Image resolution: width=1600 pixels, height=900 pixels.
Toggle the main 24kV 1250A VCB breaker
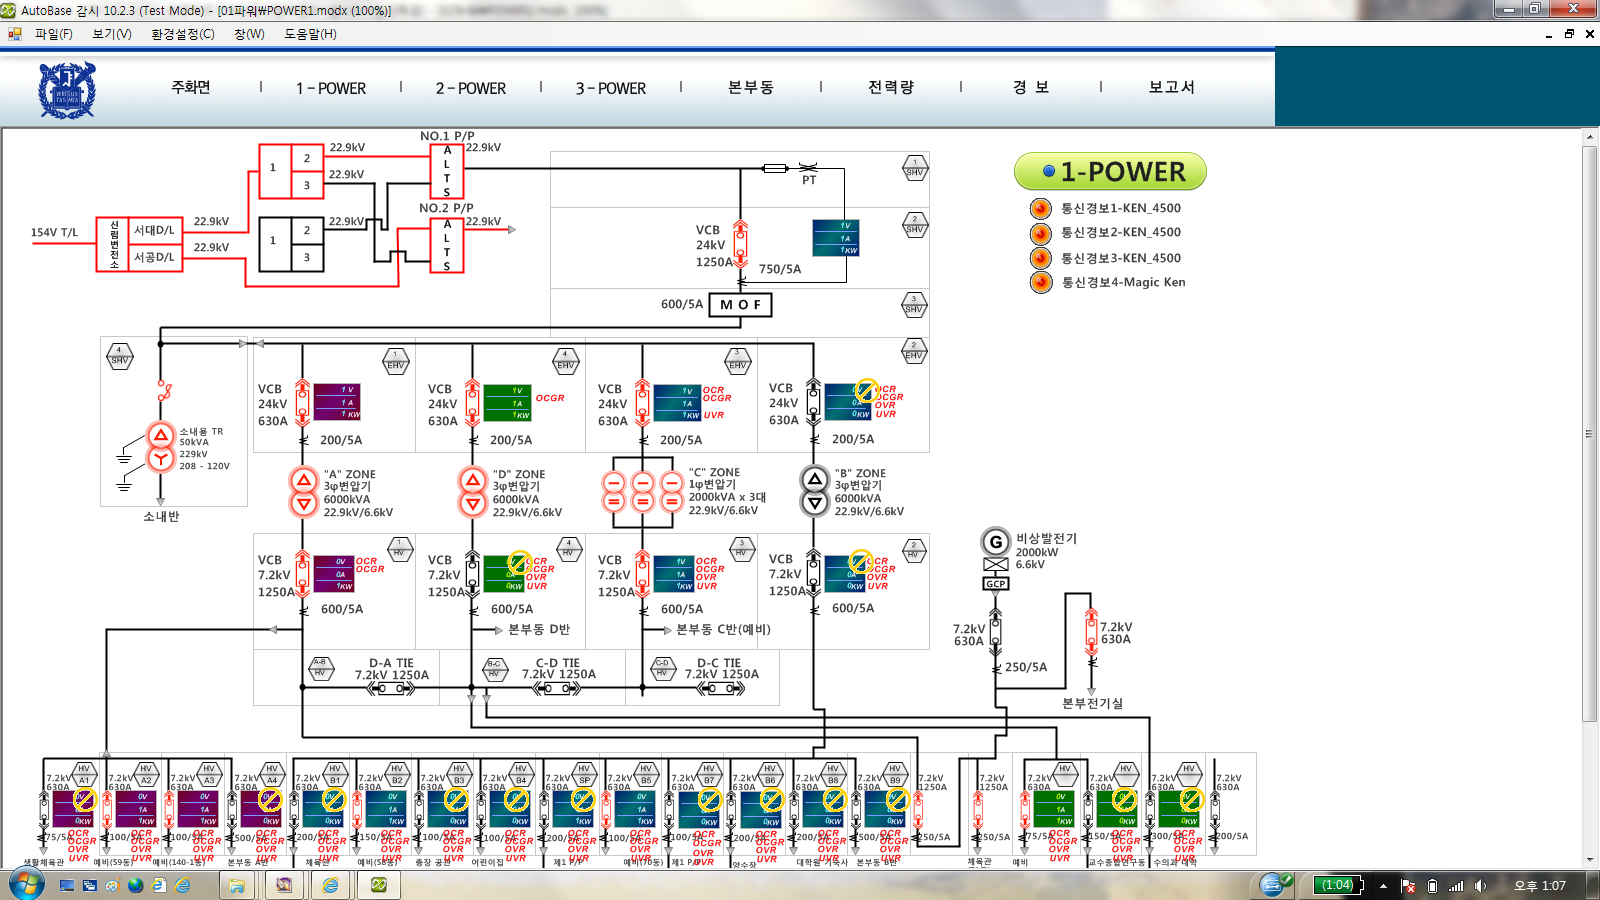click(740, 245)
